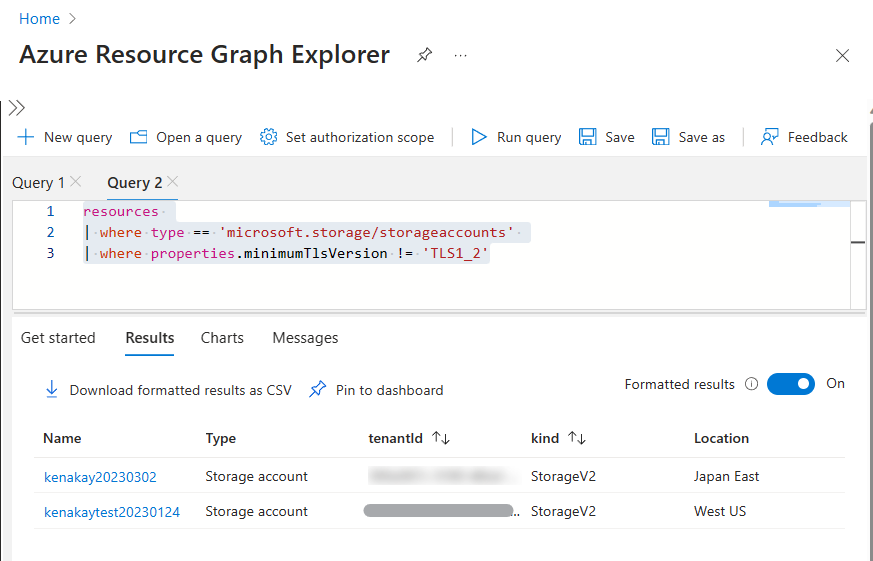Click the Save as disk icon
The height and width of the screenshot is (561, 873).
pyautogui.click(x=660, y=137)
